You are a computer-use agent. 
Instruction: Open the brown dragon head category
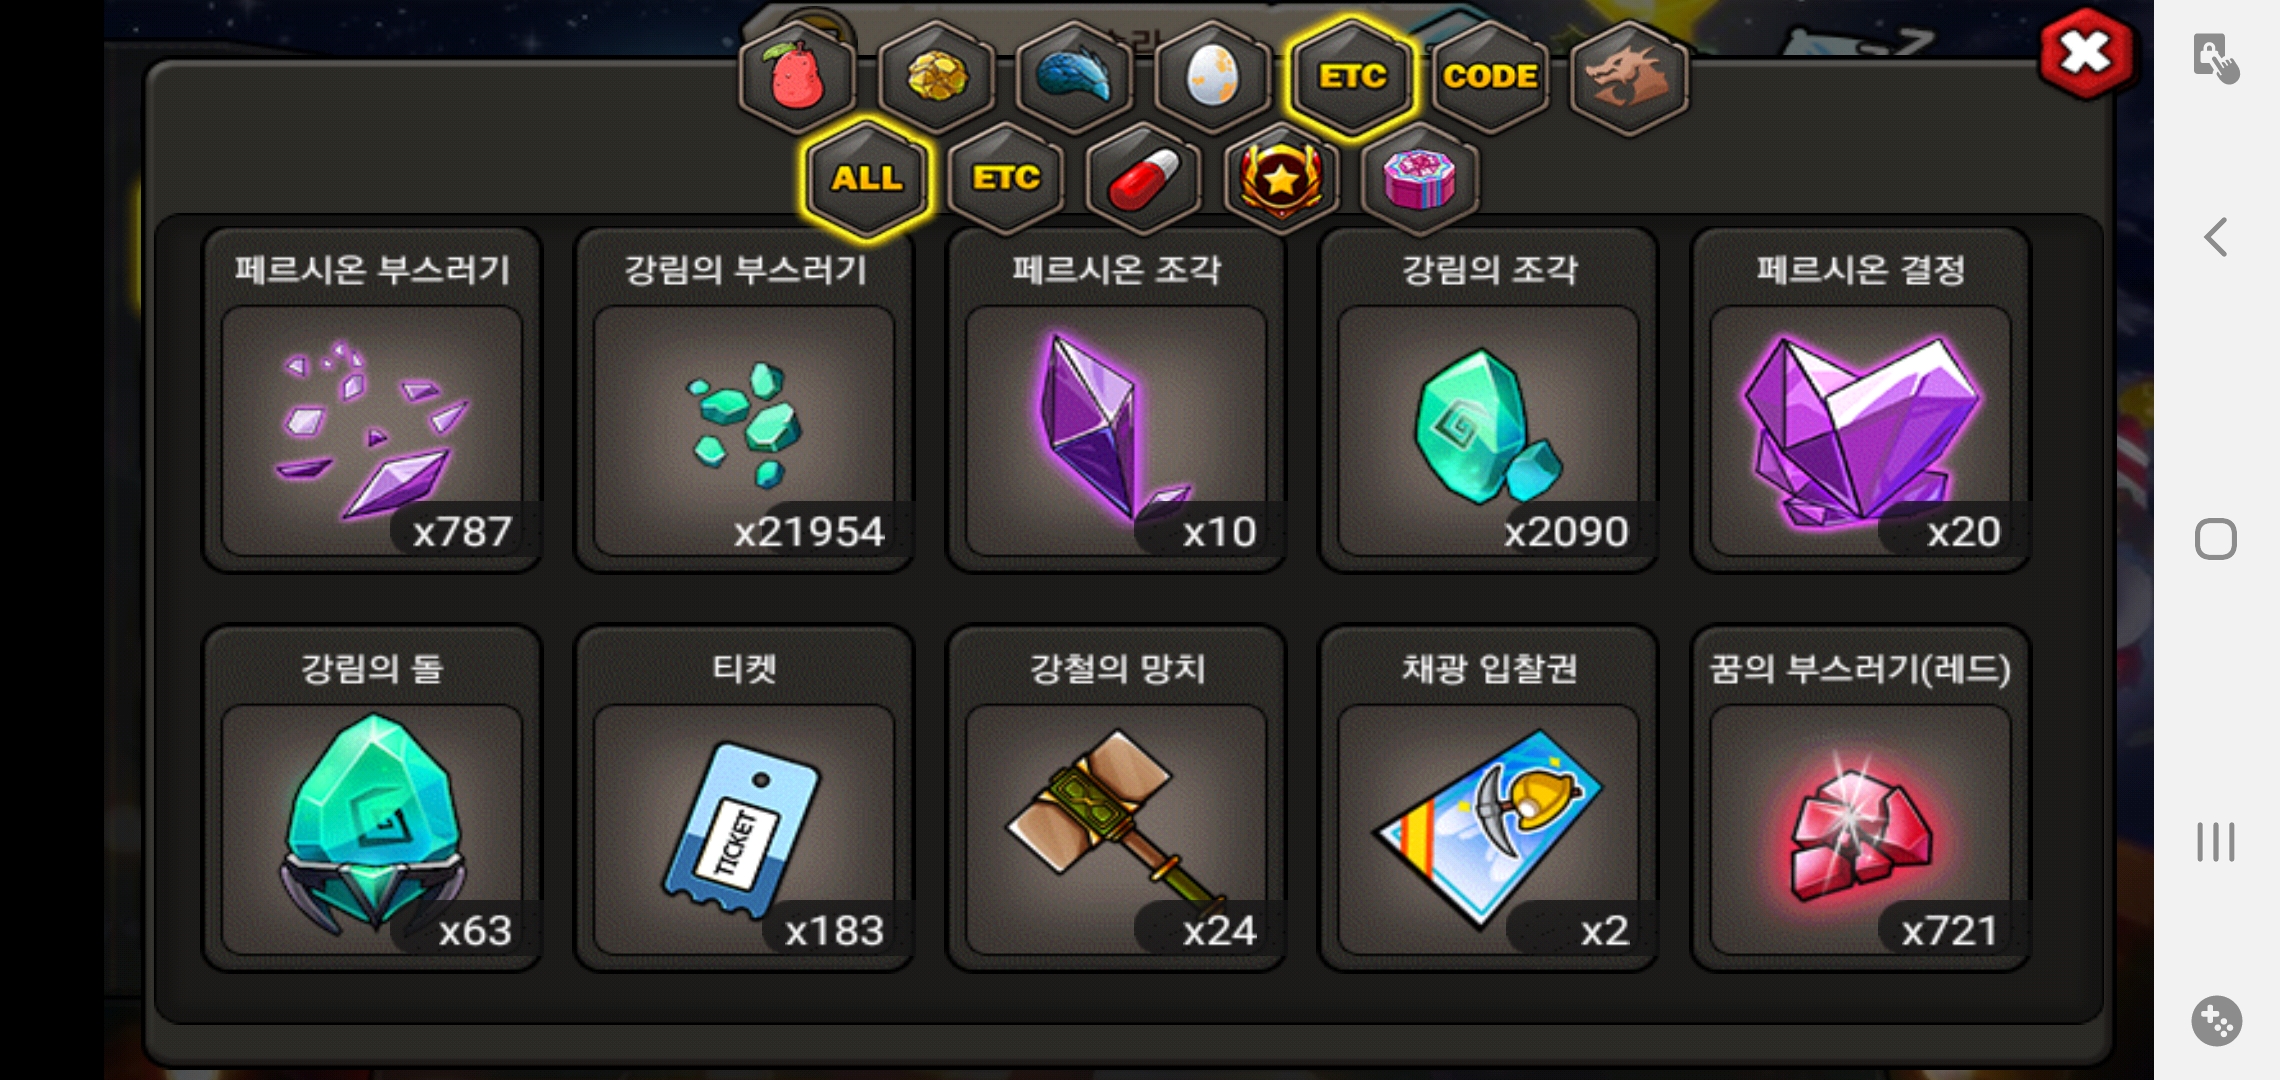(x=1629, y=77)
